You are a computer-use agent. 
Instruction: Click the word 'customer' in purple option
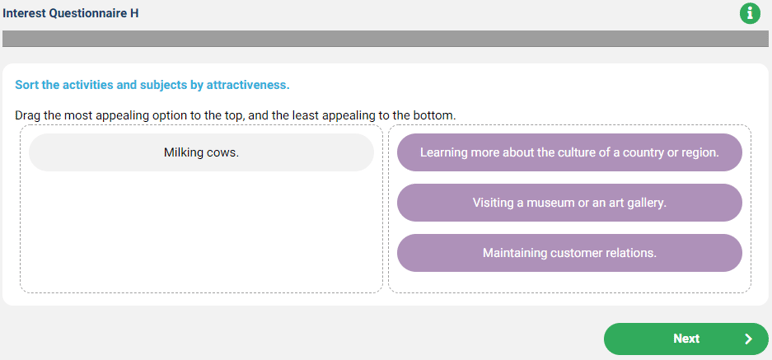click(573, 253)
